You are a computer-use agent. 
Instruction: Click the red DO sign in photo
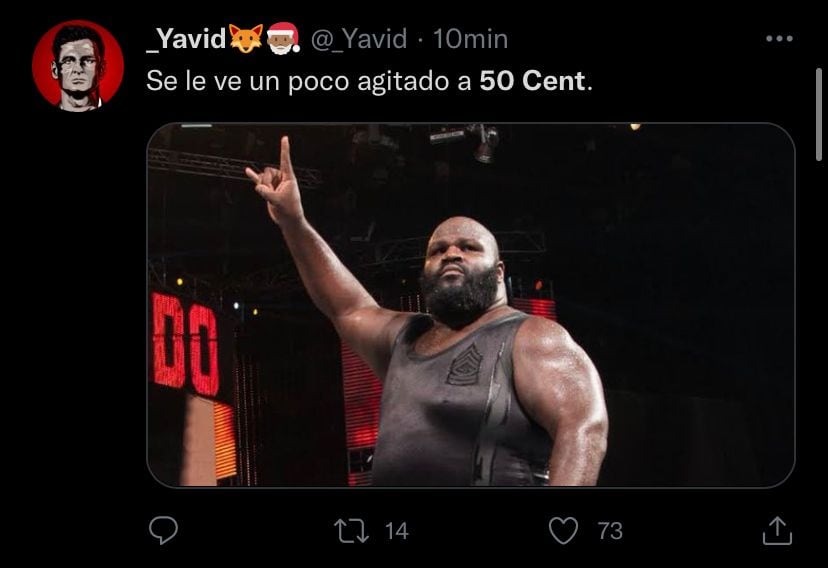coord(185,344)
